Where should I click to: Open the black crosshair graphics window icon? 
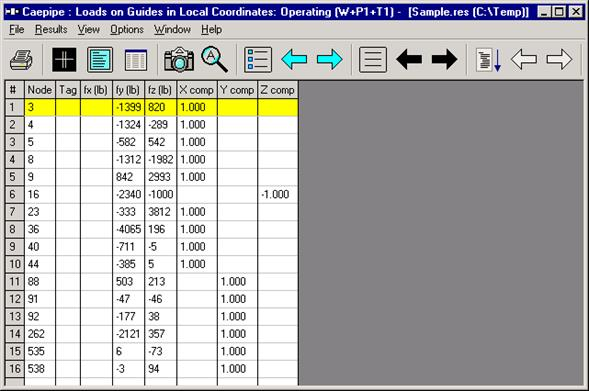coord(64,59)
